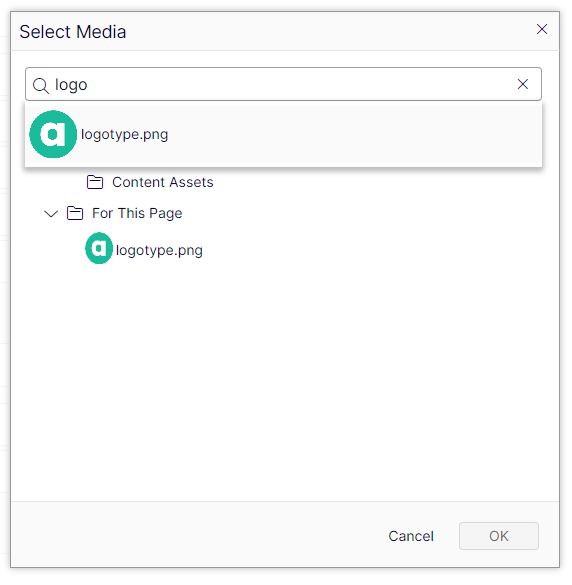Choose logotype.png filename in the suggestion dropdown
Screen dimensions: 572x585
coord(124,134)
